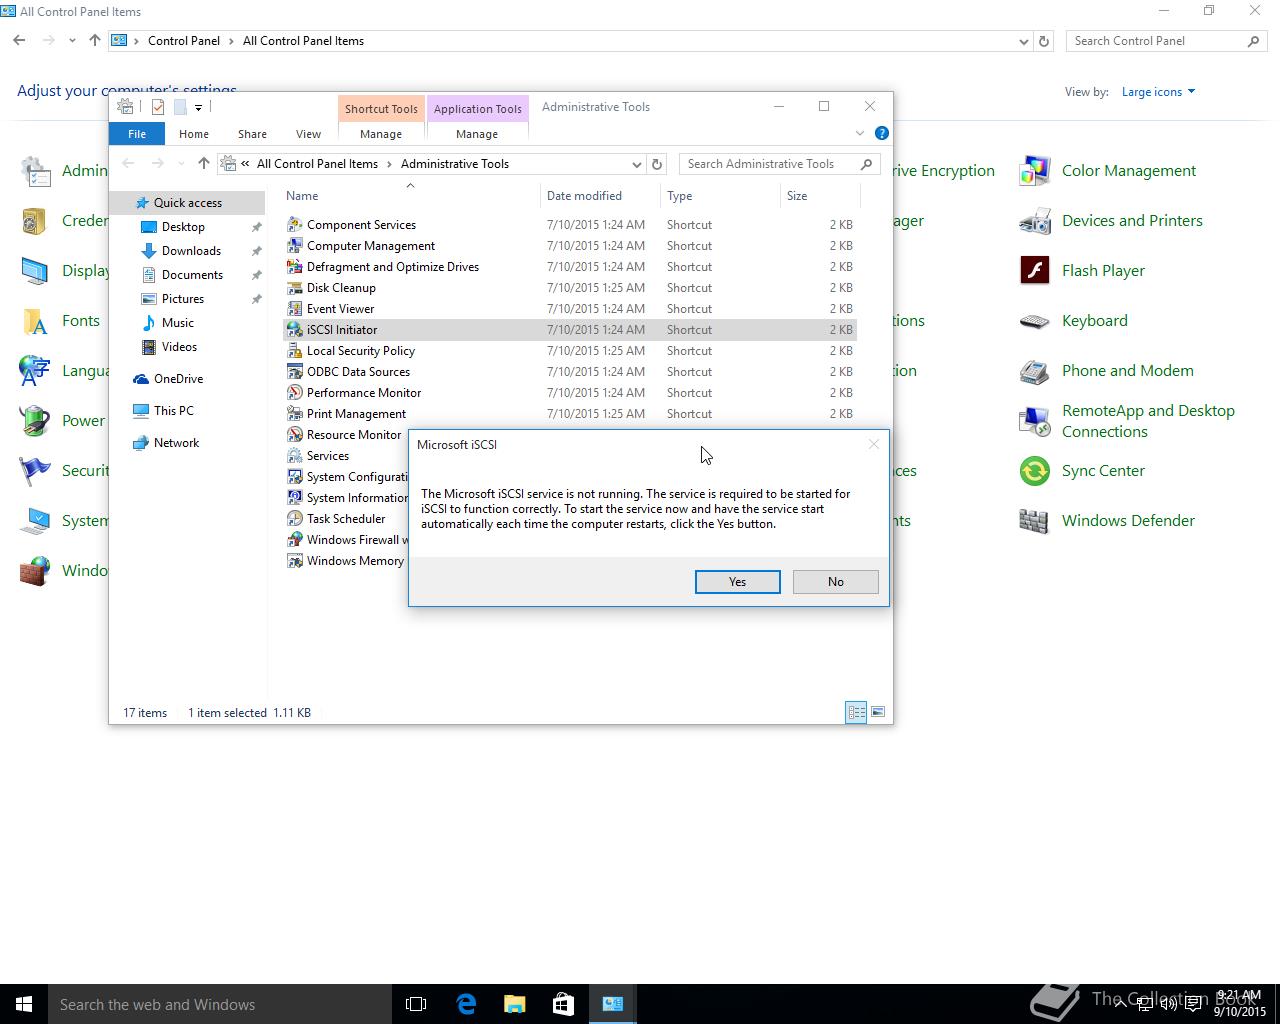Switch to details view button
1280x1024 pixels.
coord(856,712)
